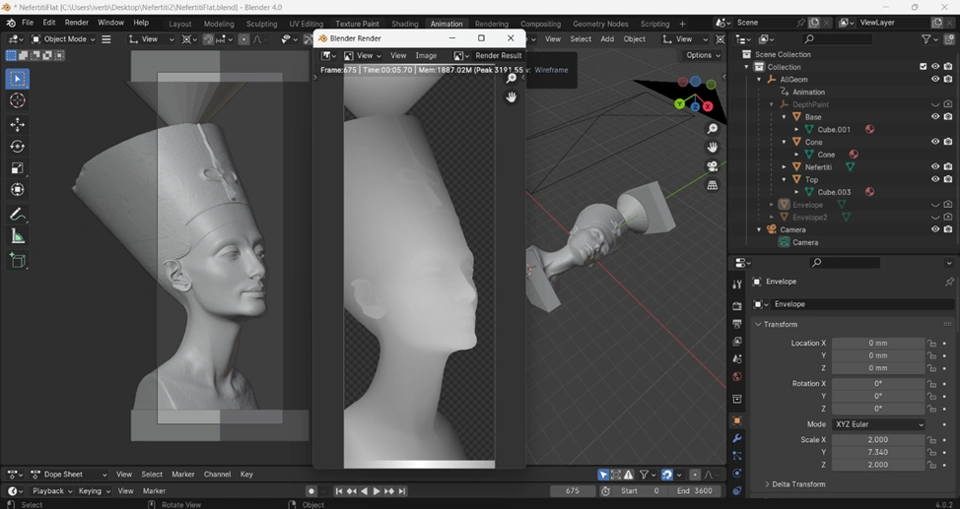Select the Add Cube tool

click(x=17, y=260)
